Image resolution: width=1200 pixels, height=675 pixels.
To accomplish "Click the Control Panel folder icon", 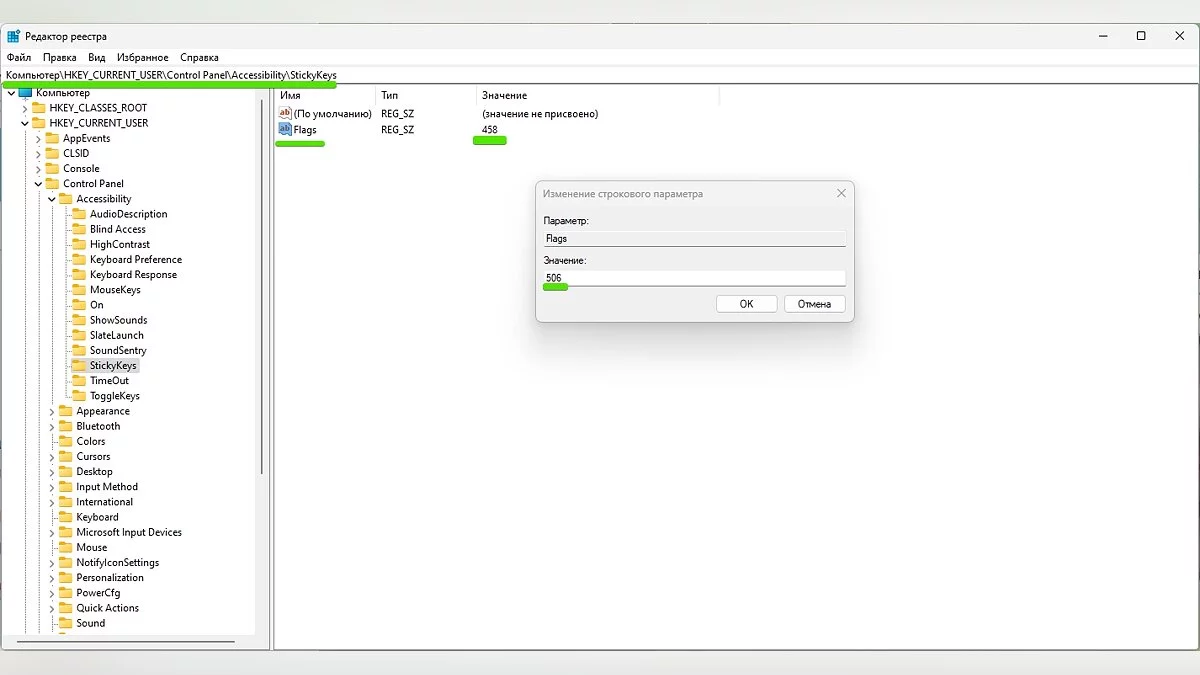I will [53, 184].
